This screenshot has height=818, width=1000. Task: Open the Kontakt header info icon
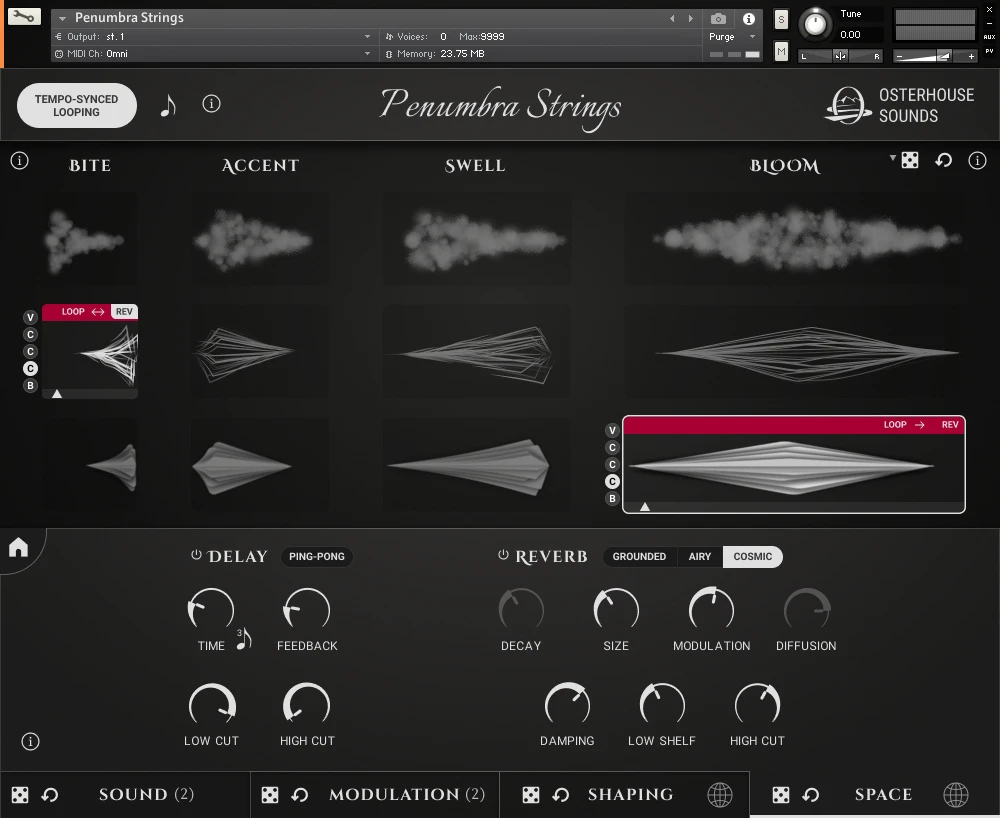pos(749,18)
